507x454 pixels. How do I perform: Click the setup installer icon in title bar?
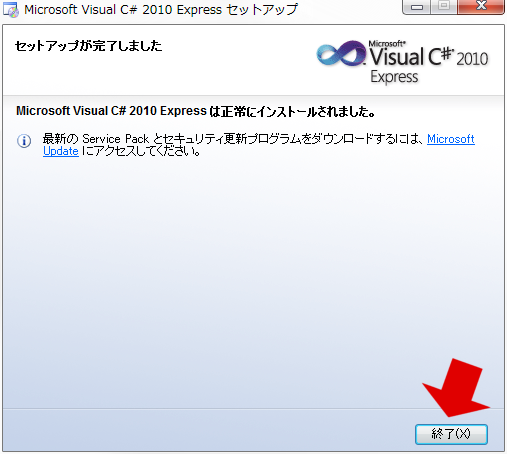tap(11, 9)
